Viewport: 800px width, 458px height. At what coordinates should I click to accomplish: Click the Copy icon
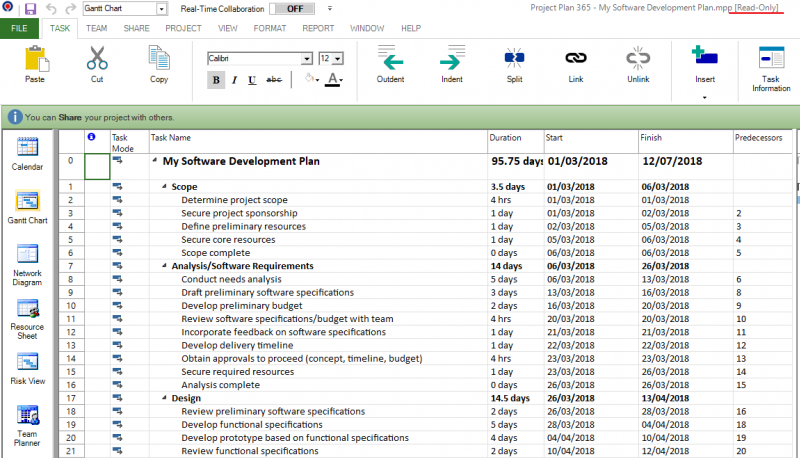(x=159, y=58)
